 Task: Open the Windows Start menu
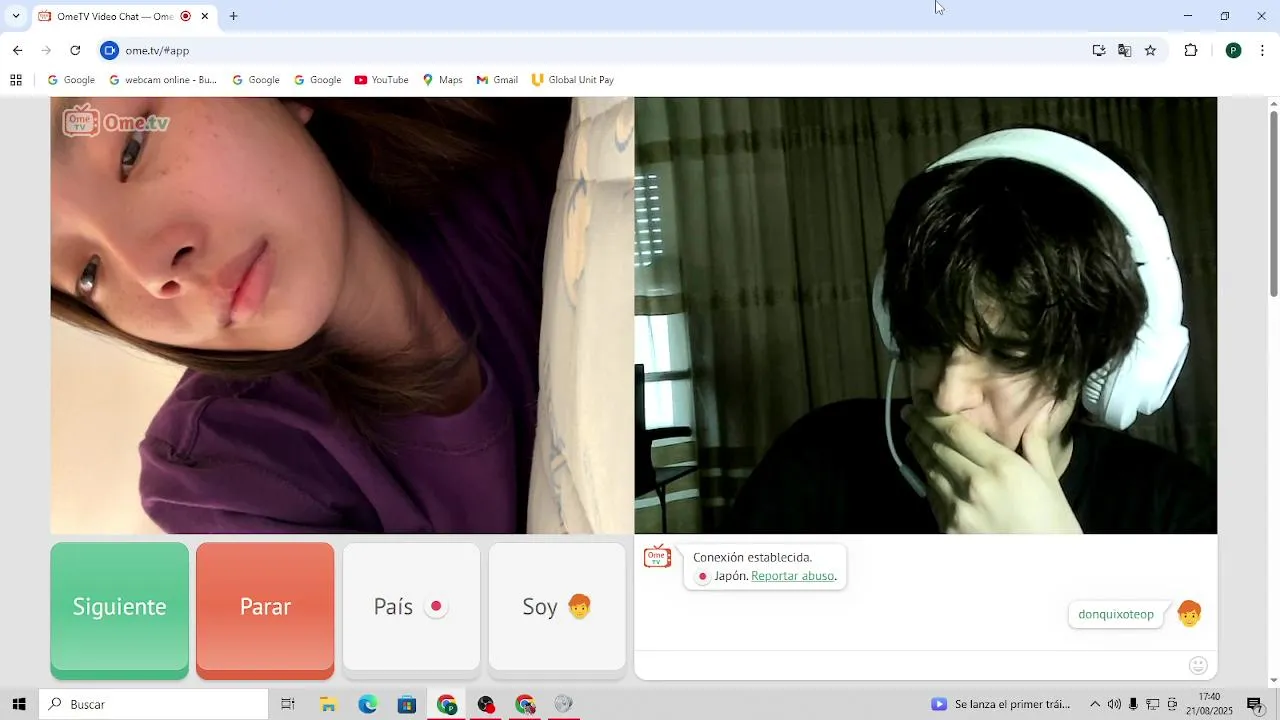pos(18,704)
